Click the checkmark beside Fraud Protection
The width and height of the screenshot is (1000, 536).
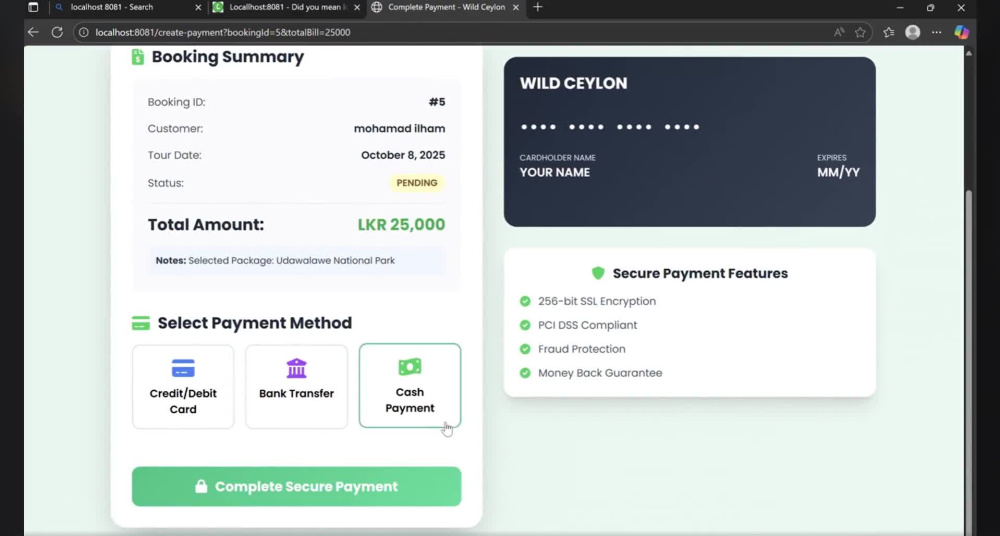tap(525, 349)
